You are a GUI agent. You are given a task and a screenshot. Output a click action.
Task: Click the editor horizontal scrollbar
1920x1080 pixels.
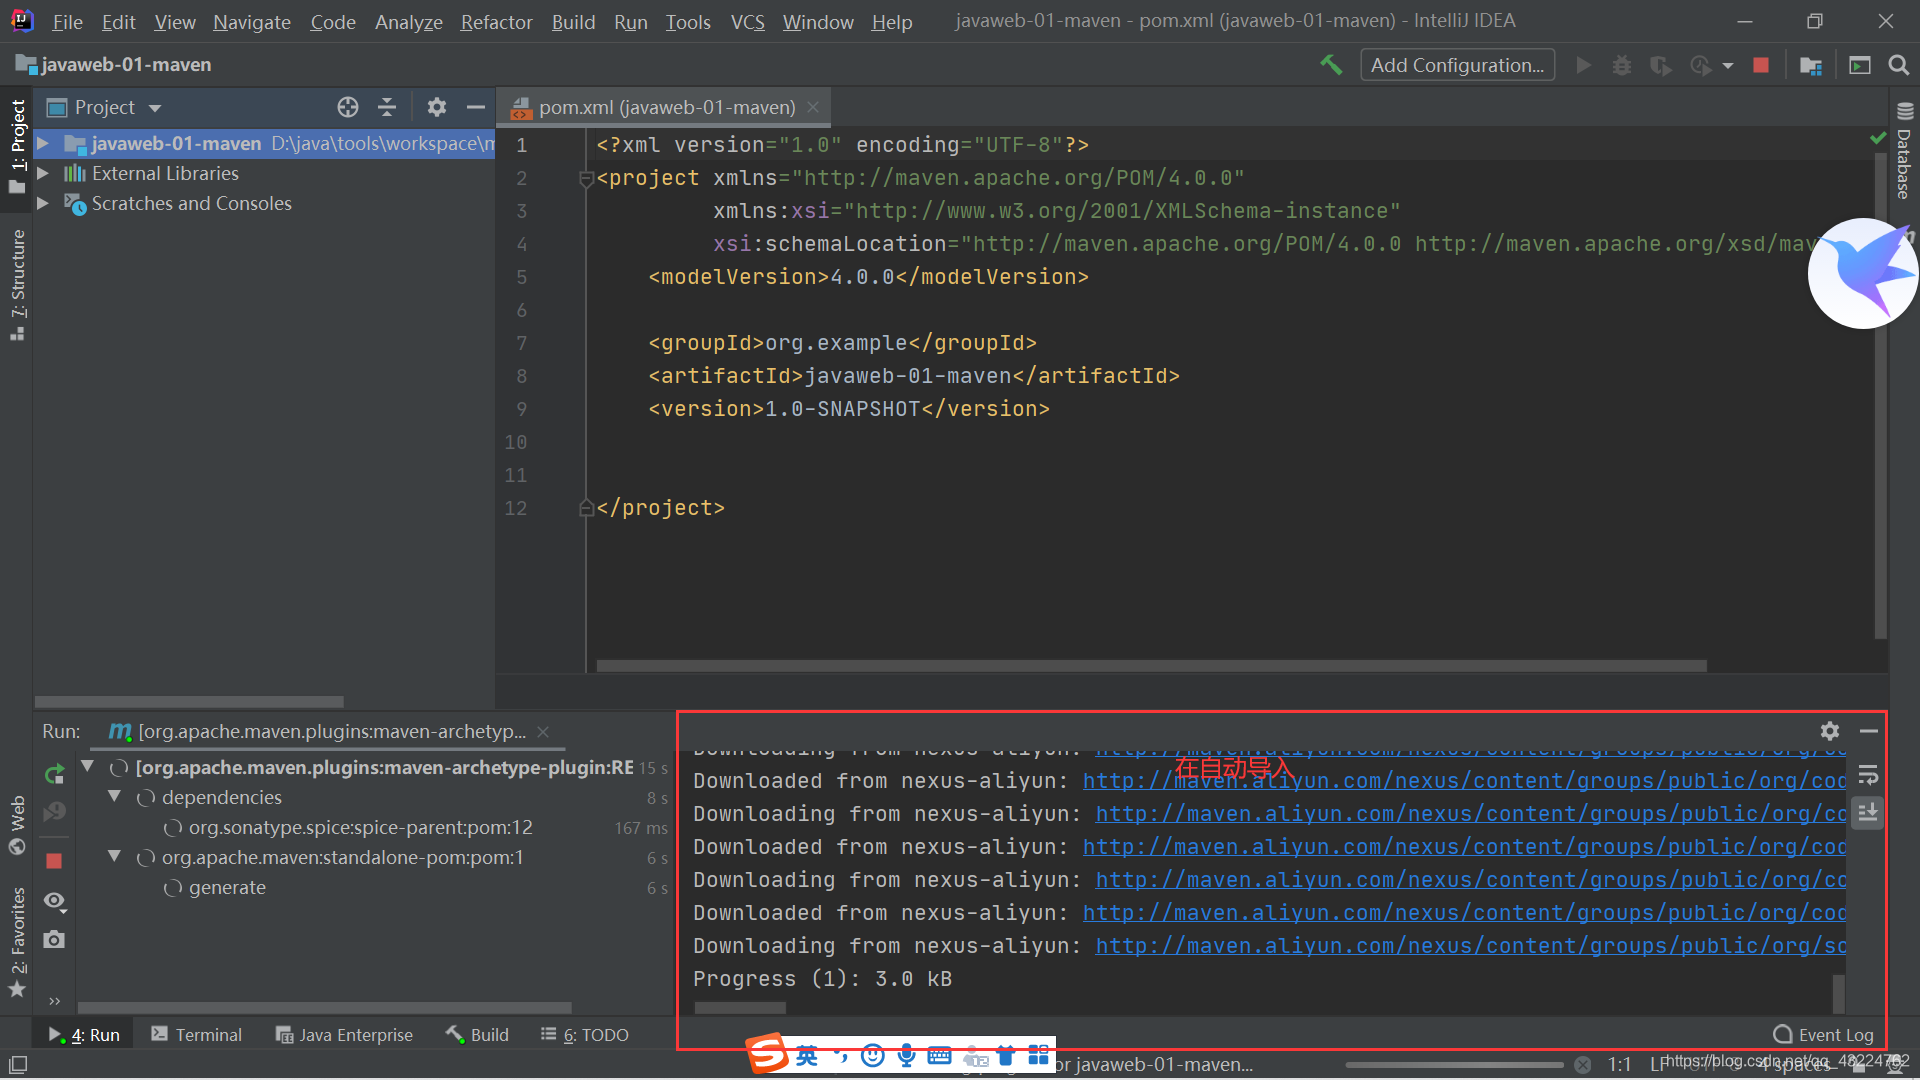point(1151,665)
